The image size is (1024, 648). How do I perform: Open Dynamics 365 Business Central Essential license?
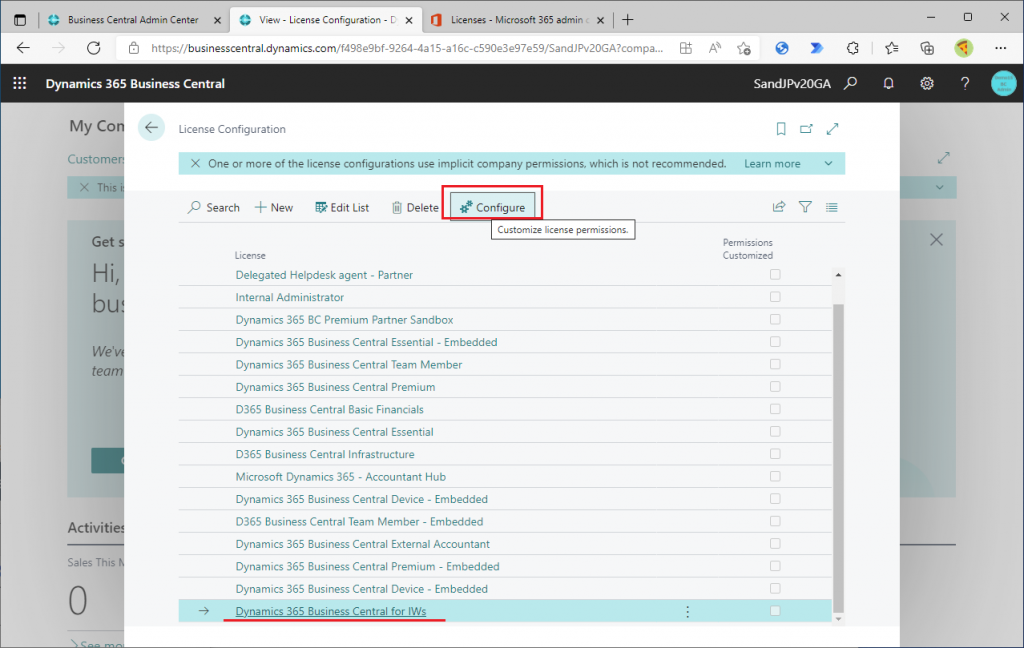pyautogui.click(x=334, y=432)
